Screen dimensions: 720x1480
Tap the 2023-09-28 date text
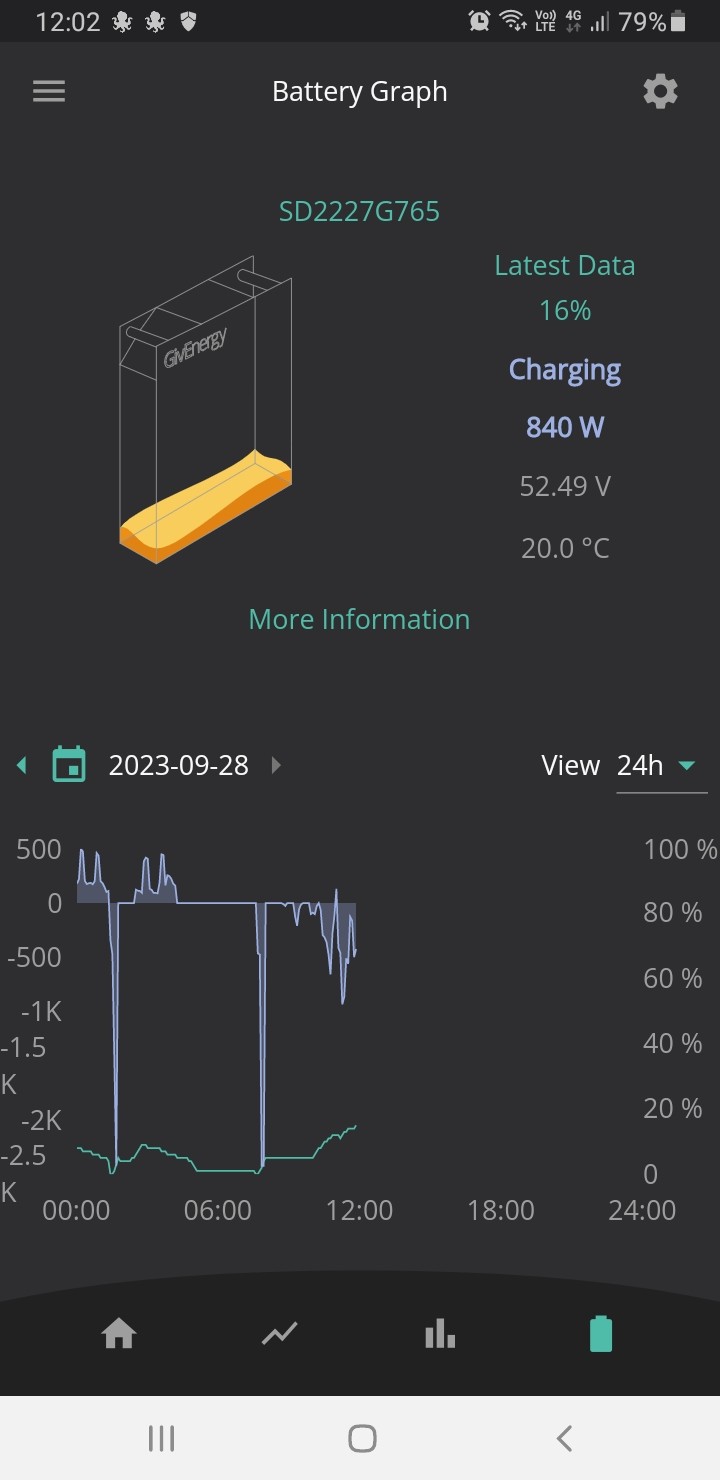pos(179,765)
